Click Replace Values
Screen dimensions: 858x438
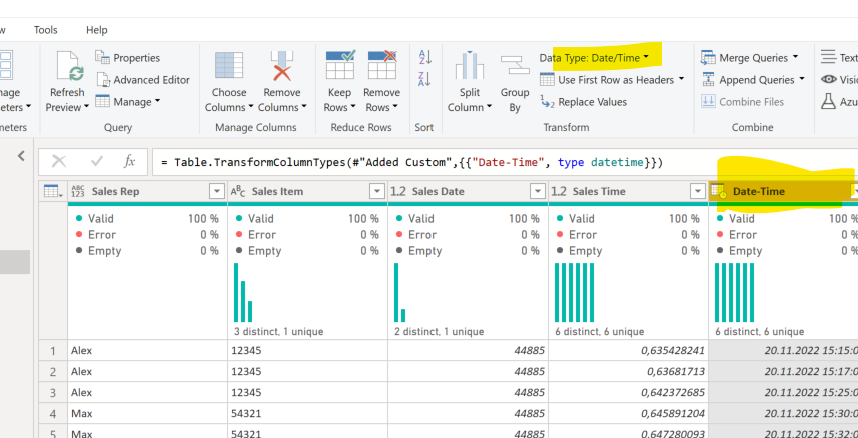click(583, 102)
